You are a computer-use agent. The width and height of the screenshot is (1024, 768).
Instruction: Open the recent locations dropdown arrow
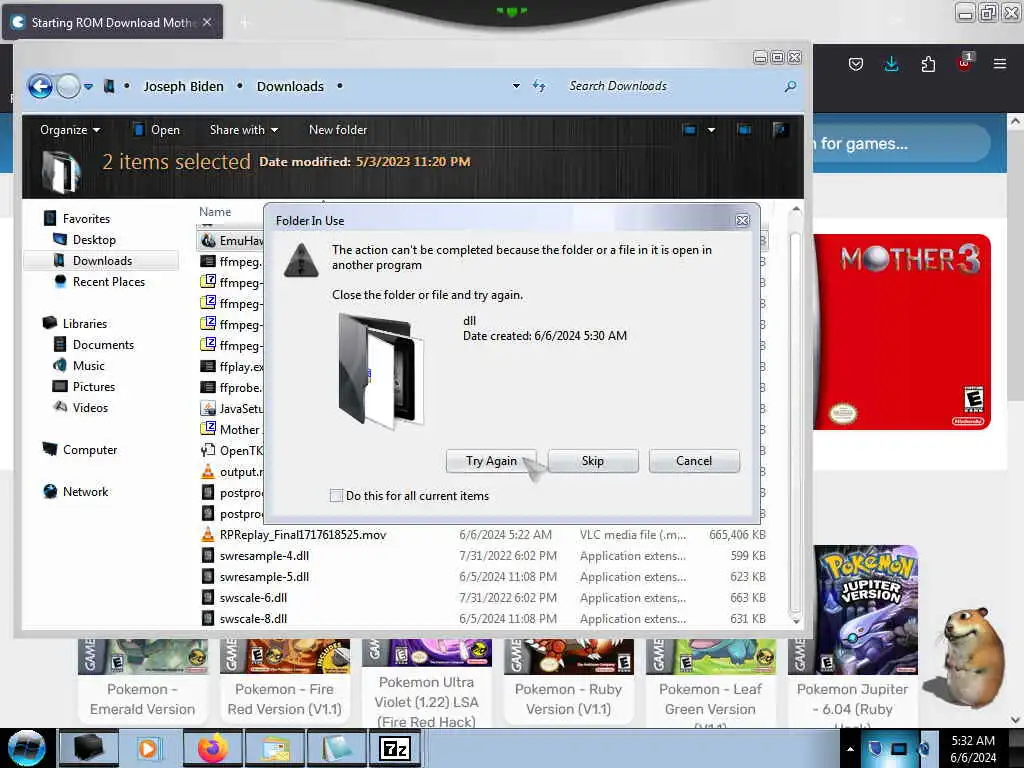point(88,86)
